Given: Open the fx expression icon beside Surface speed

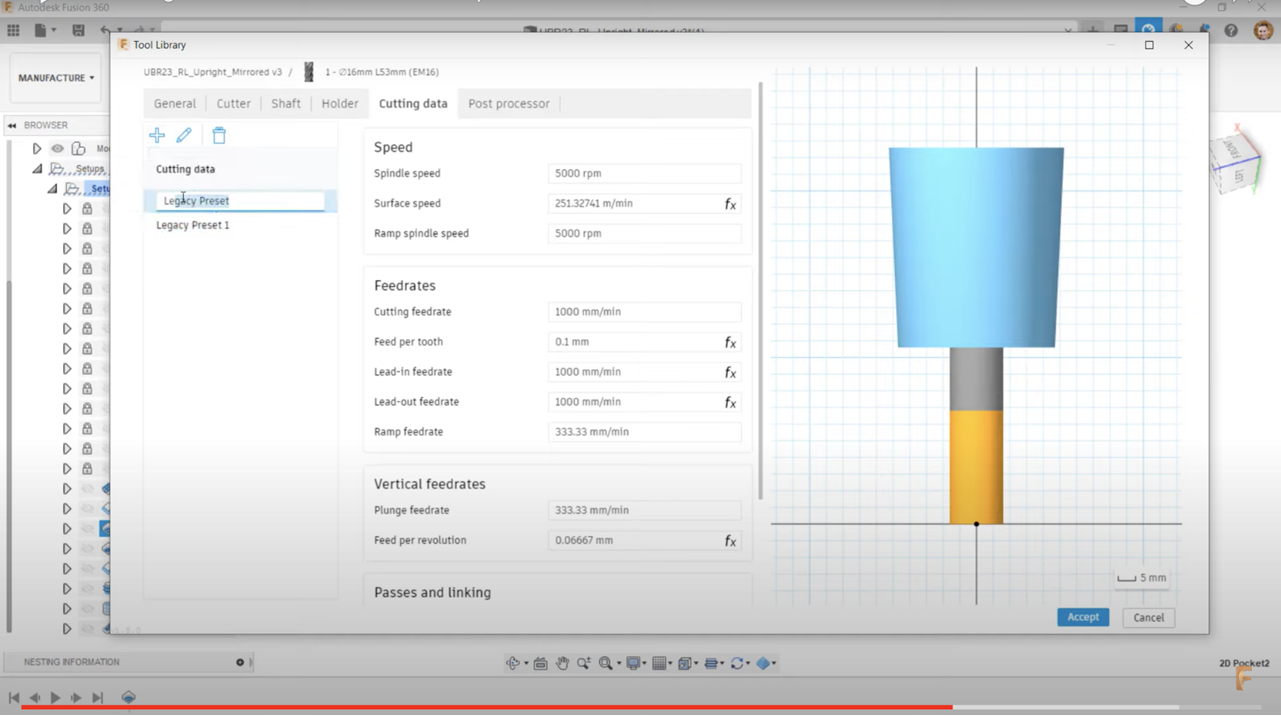Looking at the screenshot, I should pyautogui.click(x=730, y=203).
